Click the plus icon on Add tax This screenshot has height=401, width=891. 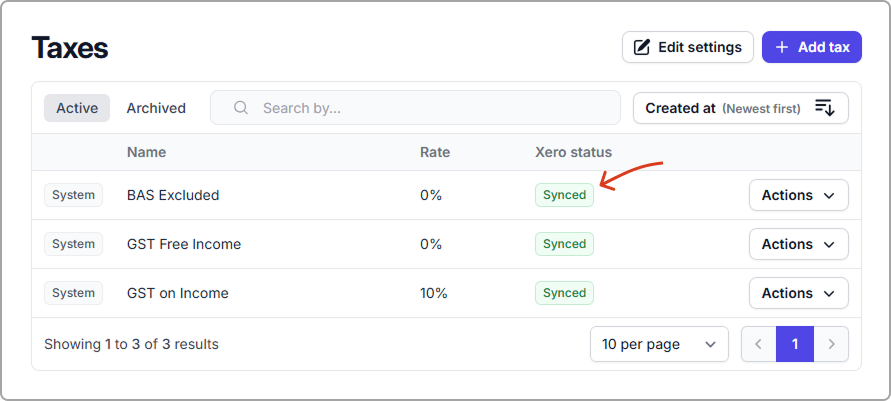pyautogui.click(x=782, y=47)
